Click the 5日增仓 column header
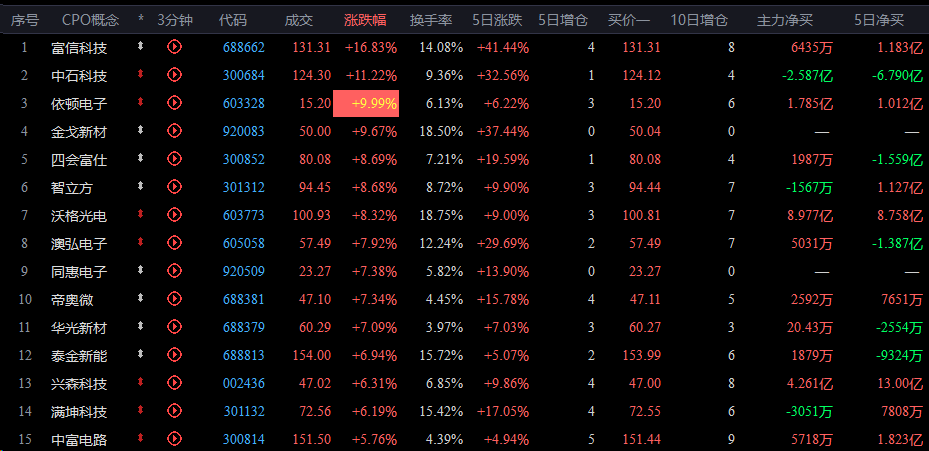The image size is (929, 451). [x=563, y=20]
